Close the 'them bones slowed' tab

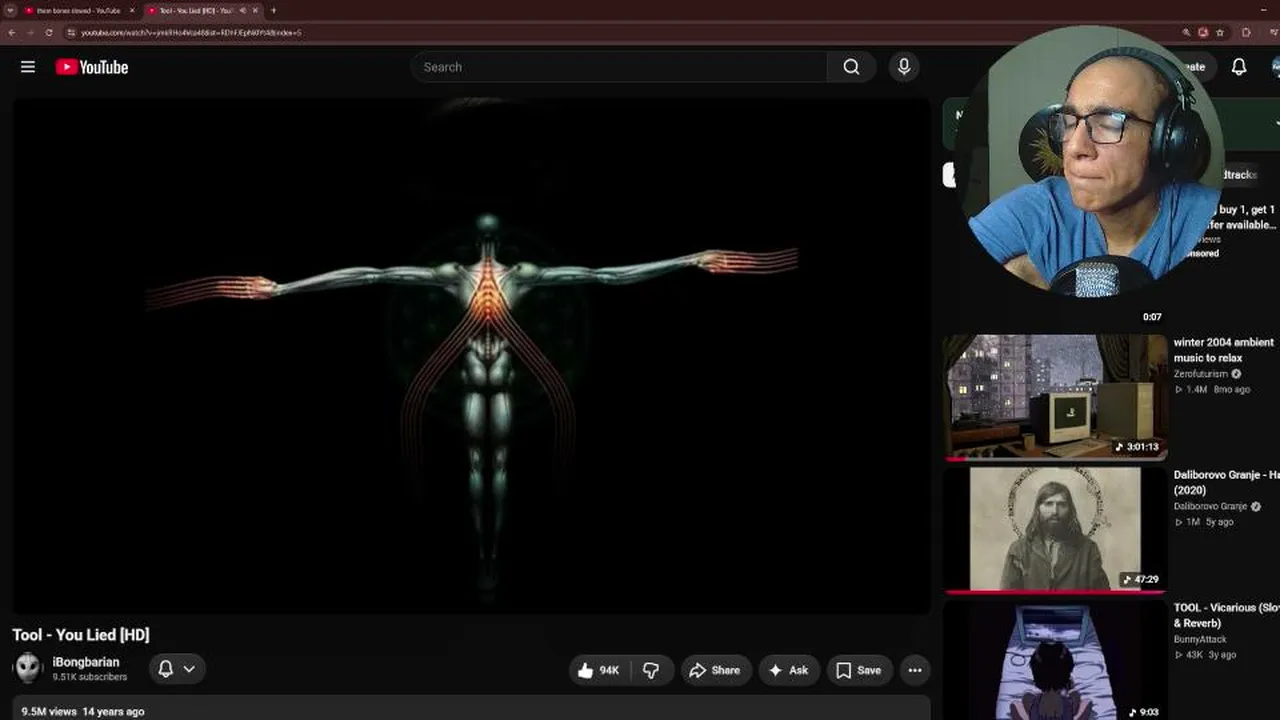click(132, 10)
